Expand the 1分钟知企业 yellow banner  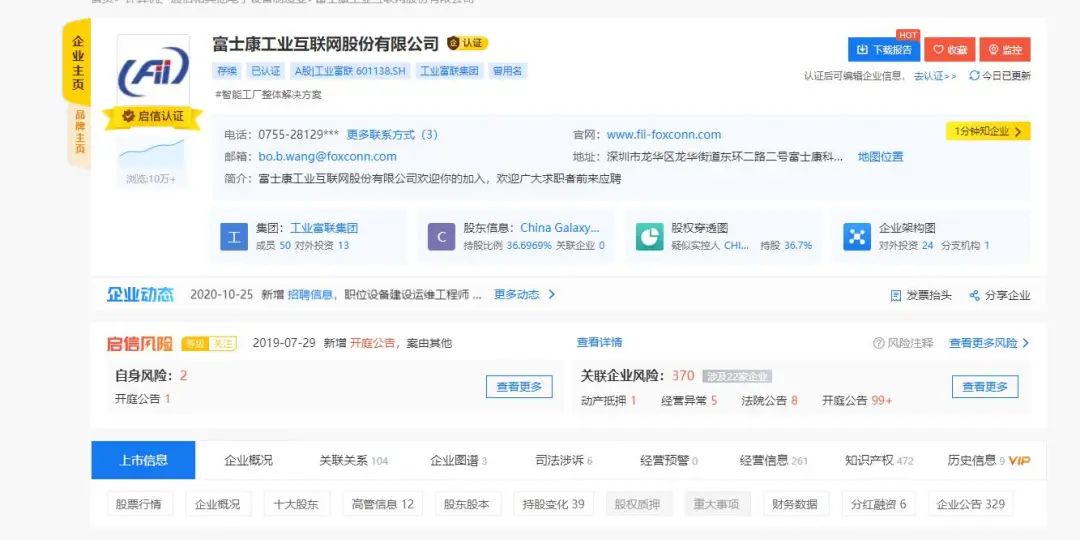(x=987, y=131)
